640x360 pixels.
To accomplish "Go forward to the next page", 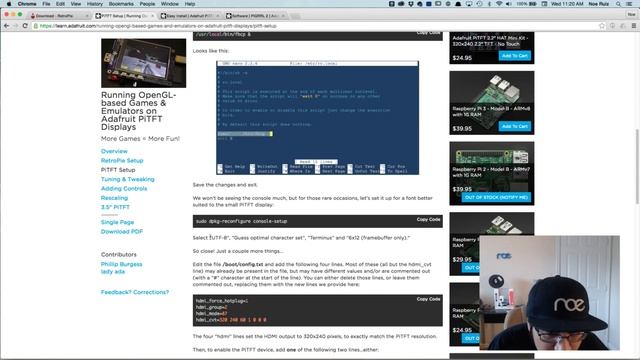I will [16, 26].
